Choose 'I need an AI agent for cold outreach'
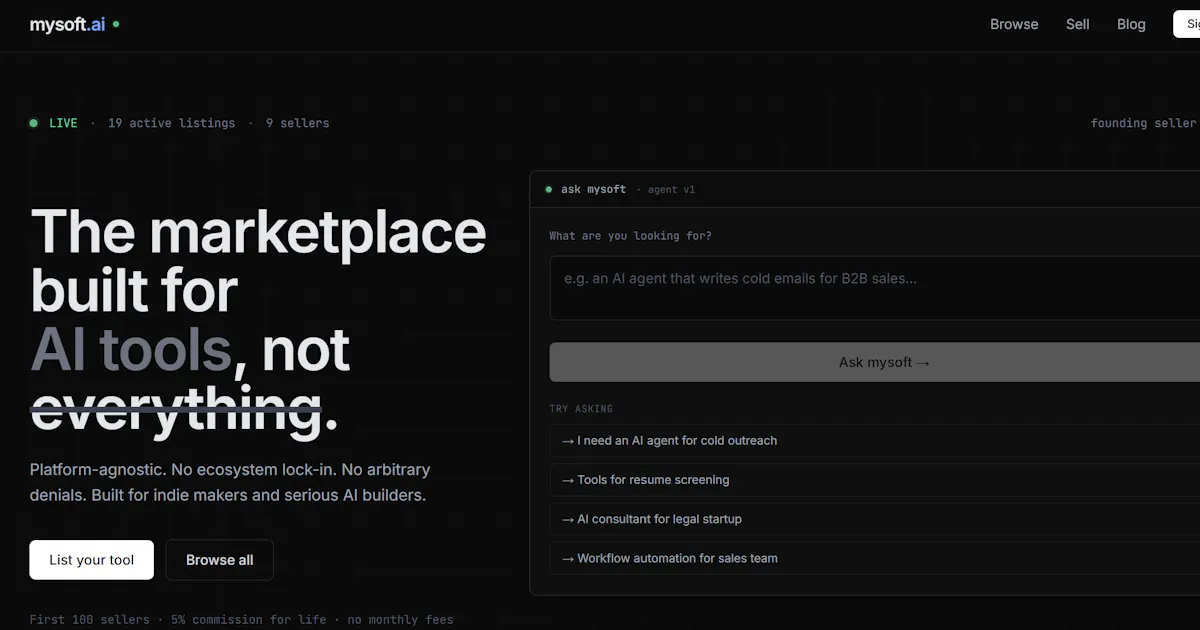Viewport: 1200px width, 630px height. [875, 440]
